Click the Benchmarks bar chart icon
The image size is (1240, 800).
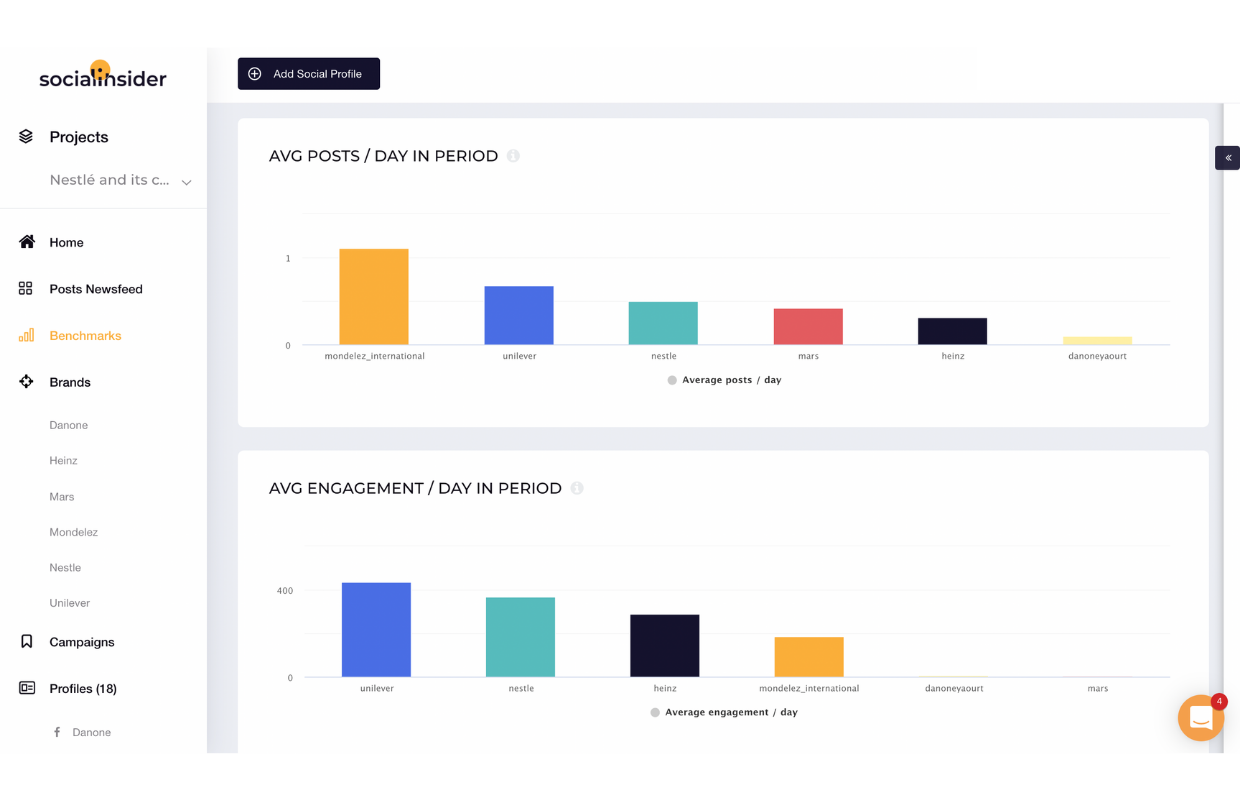pyautogui.click(x=27, y=335)
